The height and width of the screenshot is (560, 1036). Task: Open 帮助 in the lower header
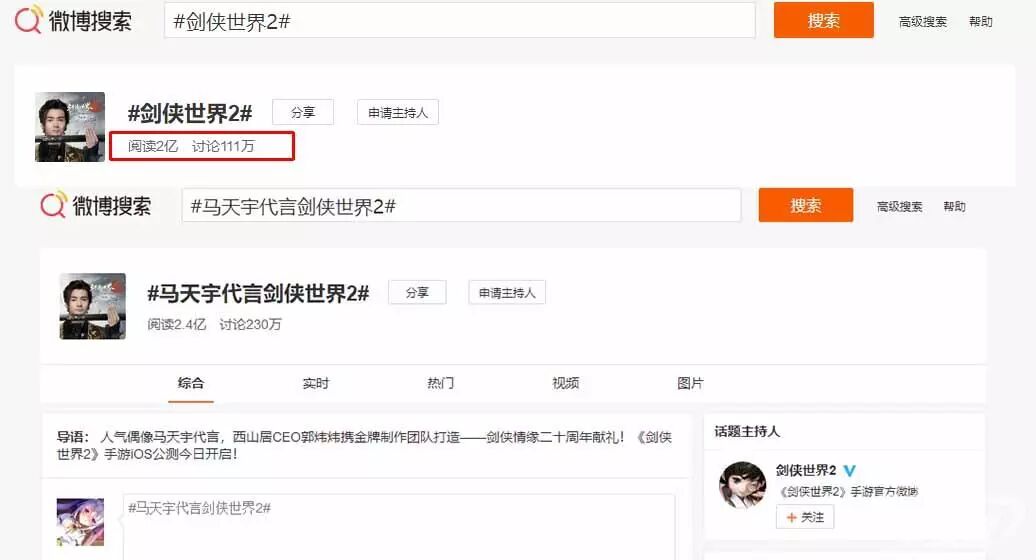954,207
